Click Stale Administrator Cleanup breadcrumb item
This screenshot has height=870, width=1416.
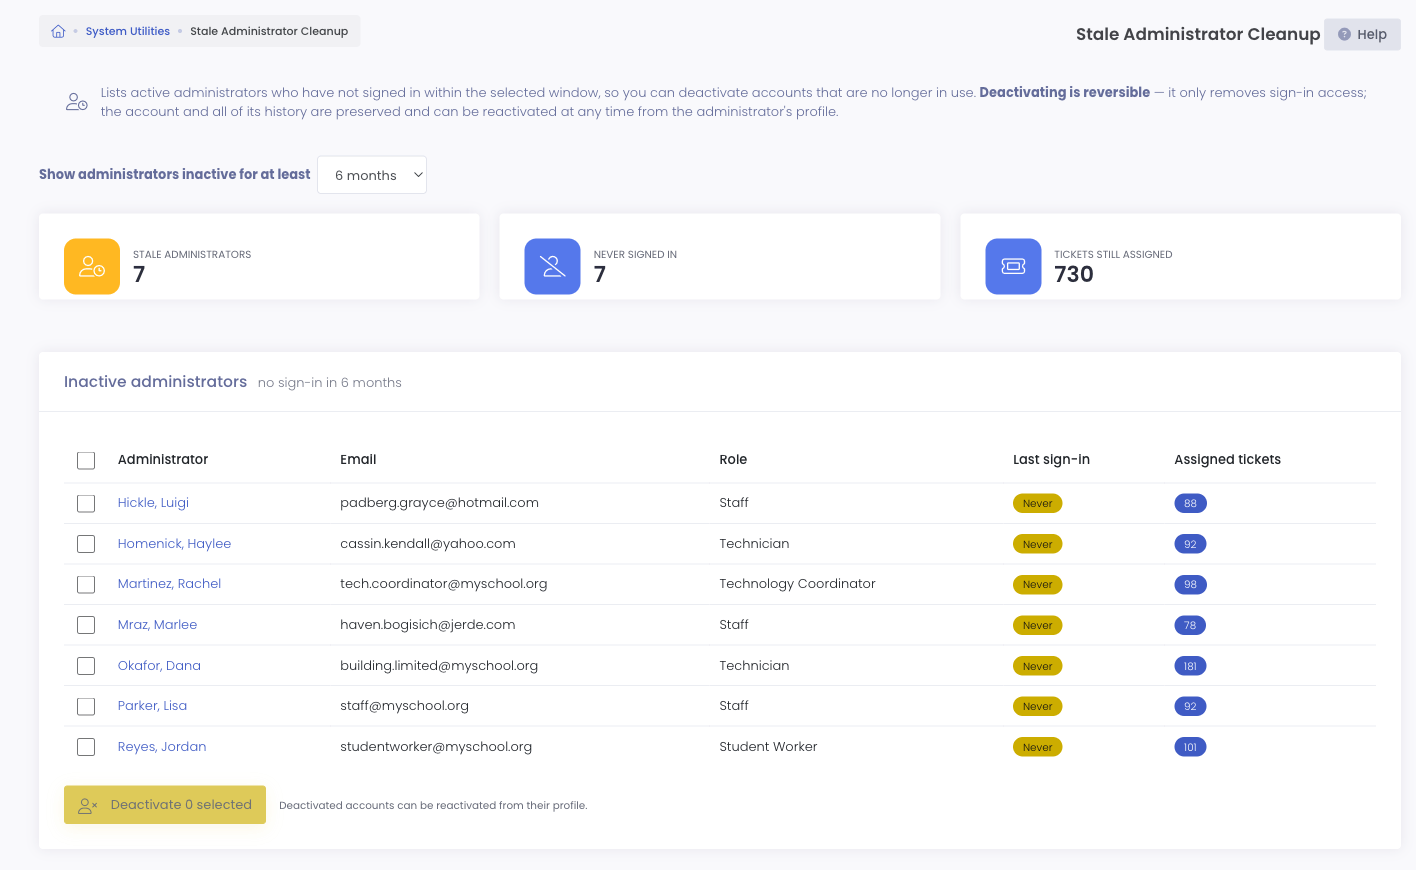269,31
